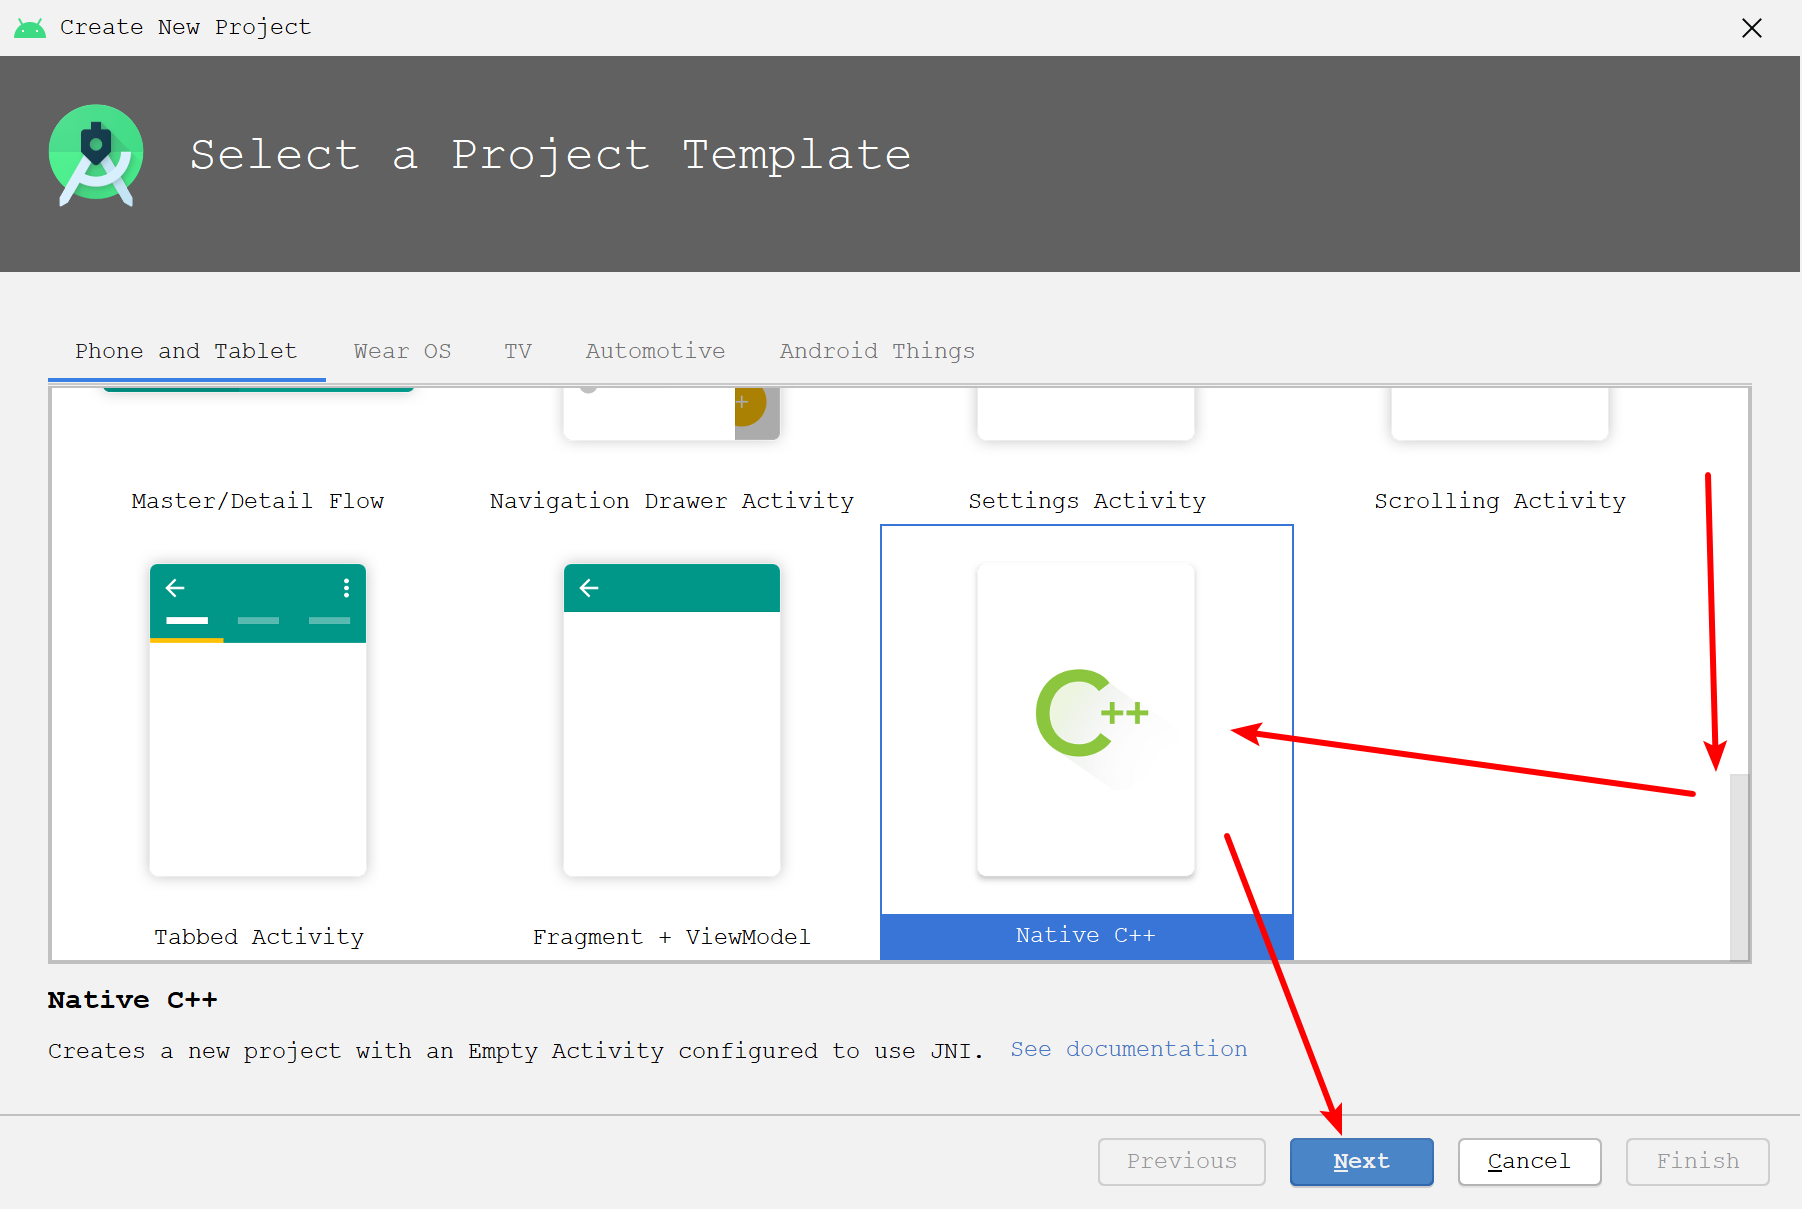Switch to the Automotive tab

pyautogui.click(x=655, y=351)
